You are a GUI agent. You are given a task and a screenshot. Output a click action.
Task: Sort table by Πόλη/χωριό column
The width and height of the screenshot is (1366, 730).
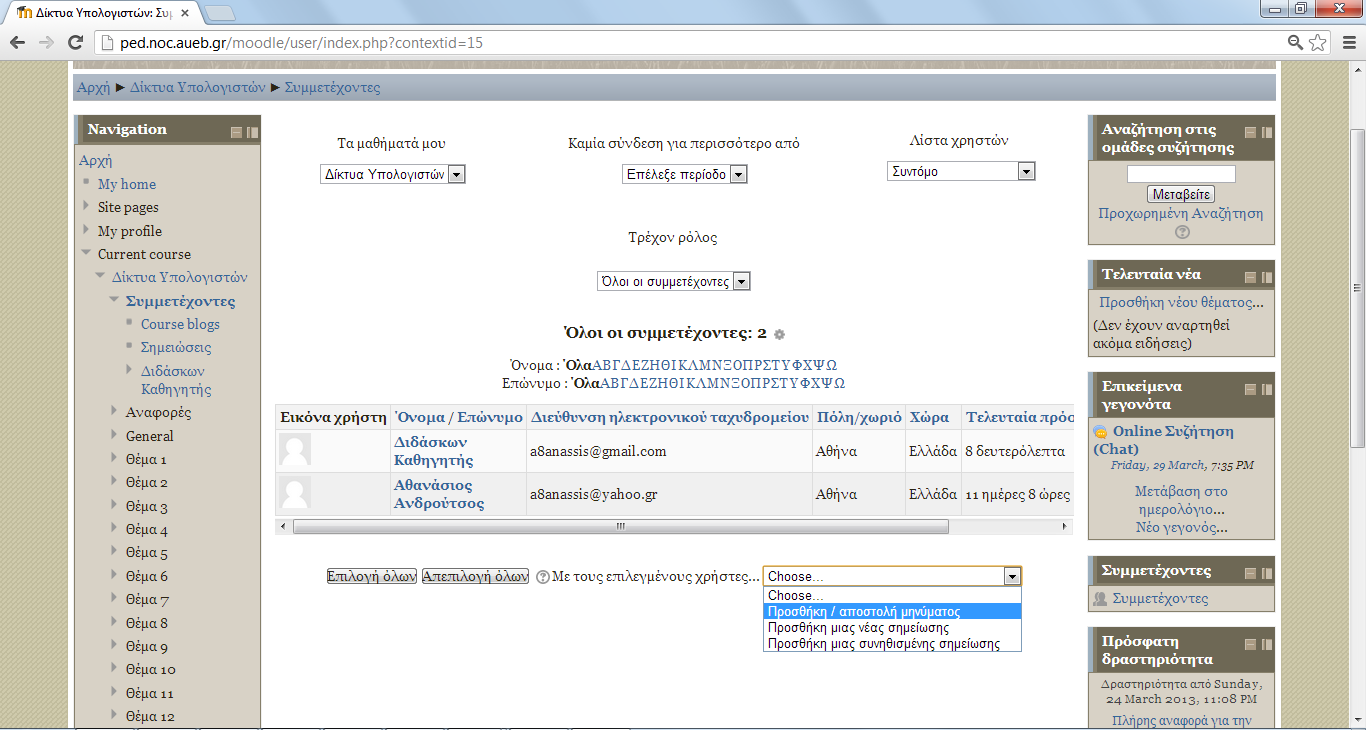(859, 417)
